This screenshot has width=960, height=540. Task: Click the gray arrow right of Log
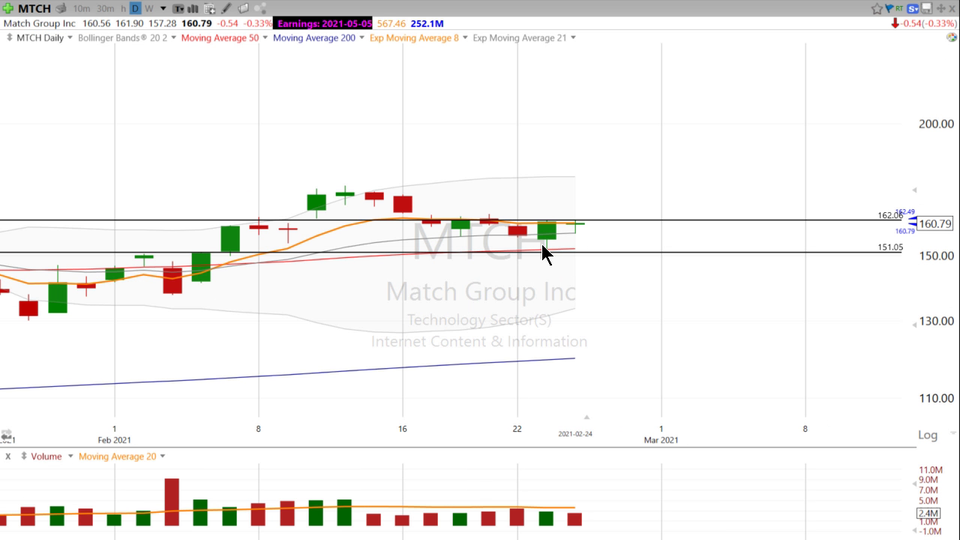(x=952, y=432)
